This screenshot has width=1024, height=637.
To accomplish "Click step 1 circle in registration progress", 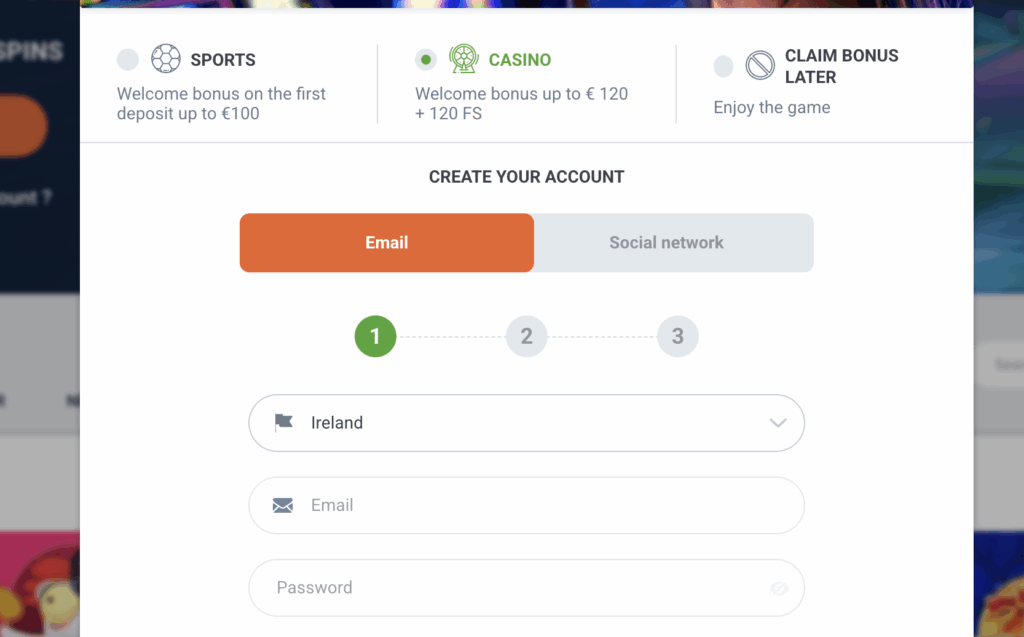I will tap(375, 336).
